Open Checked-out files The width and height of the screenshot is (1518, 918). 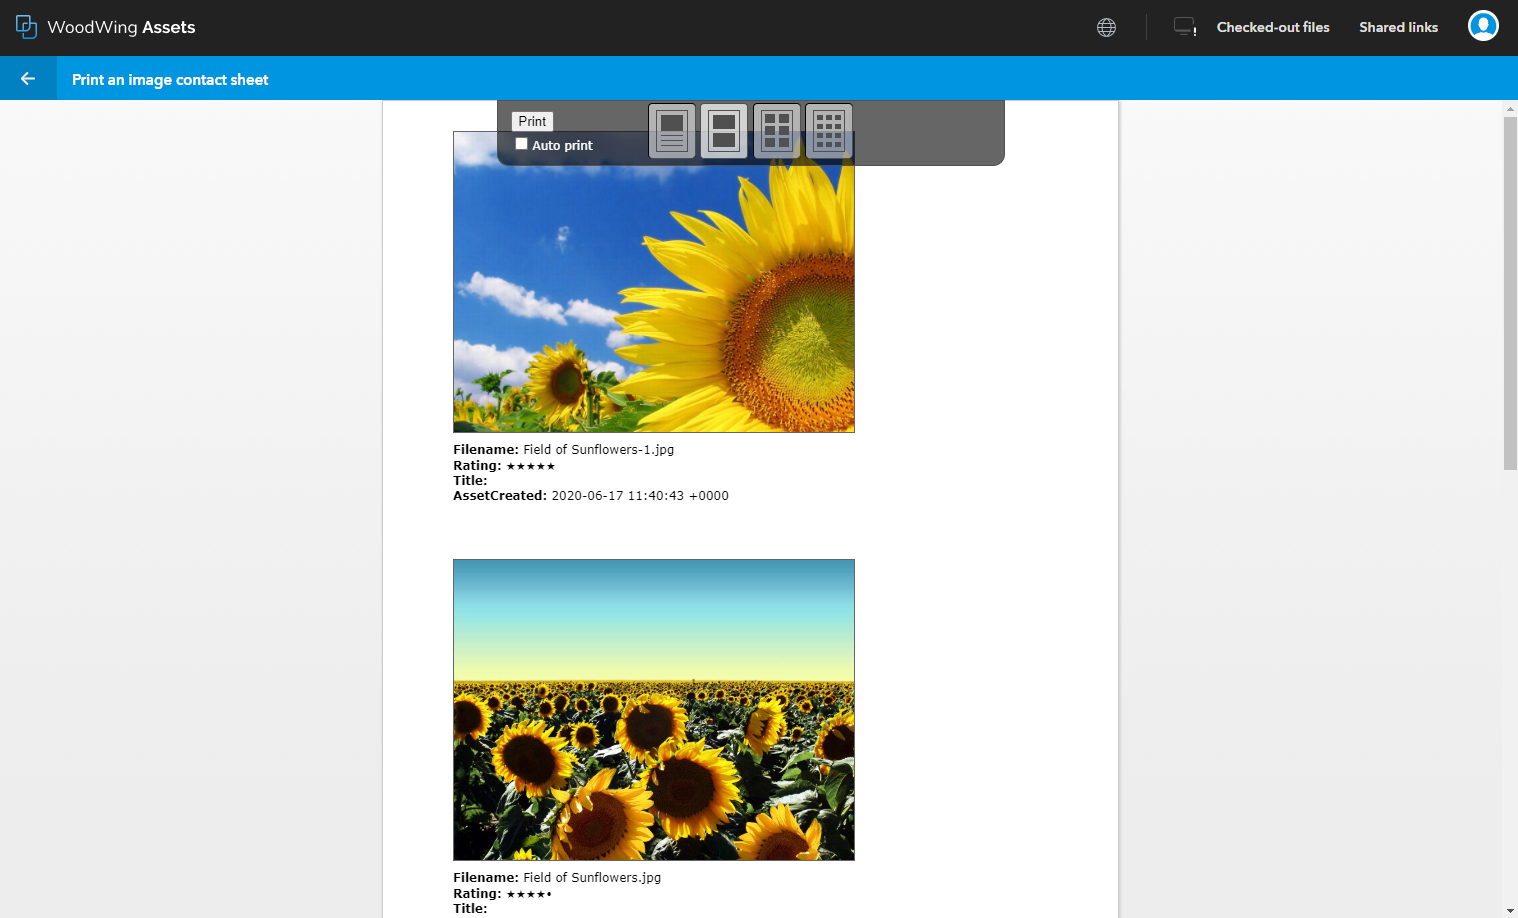pyautogui.click(x=1273, y=28)
